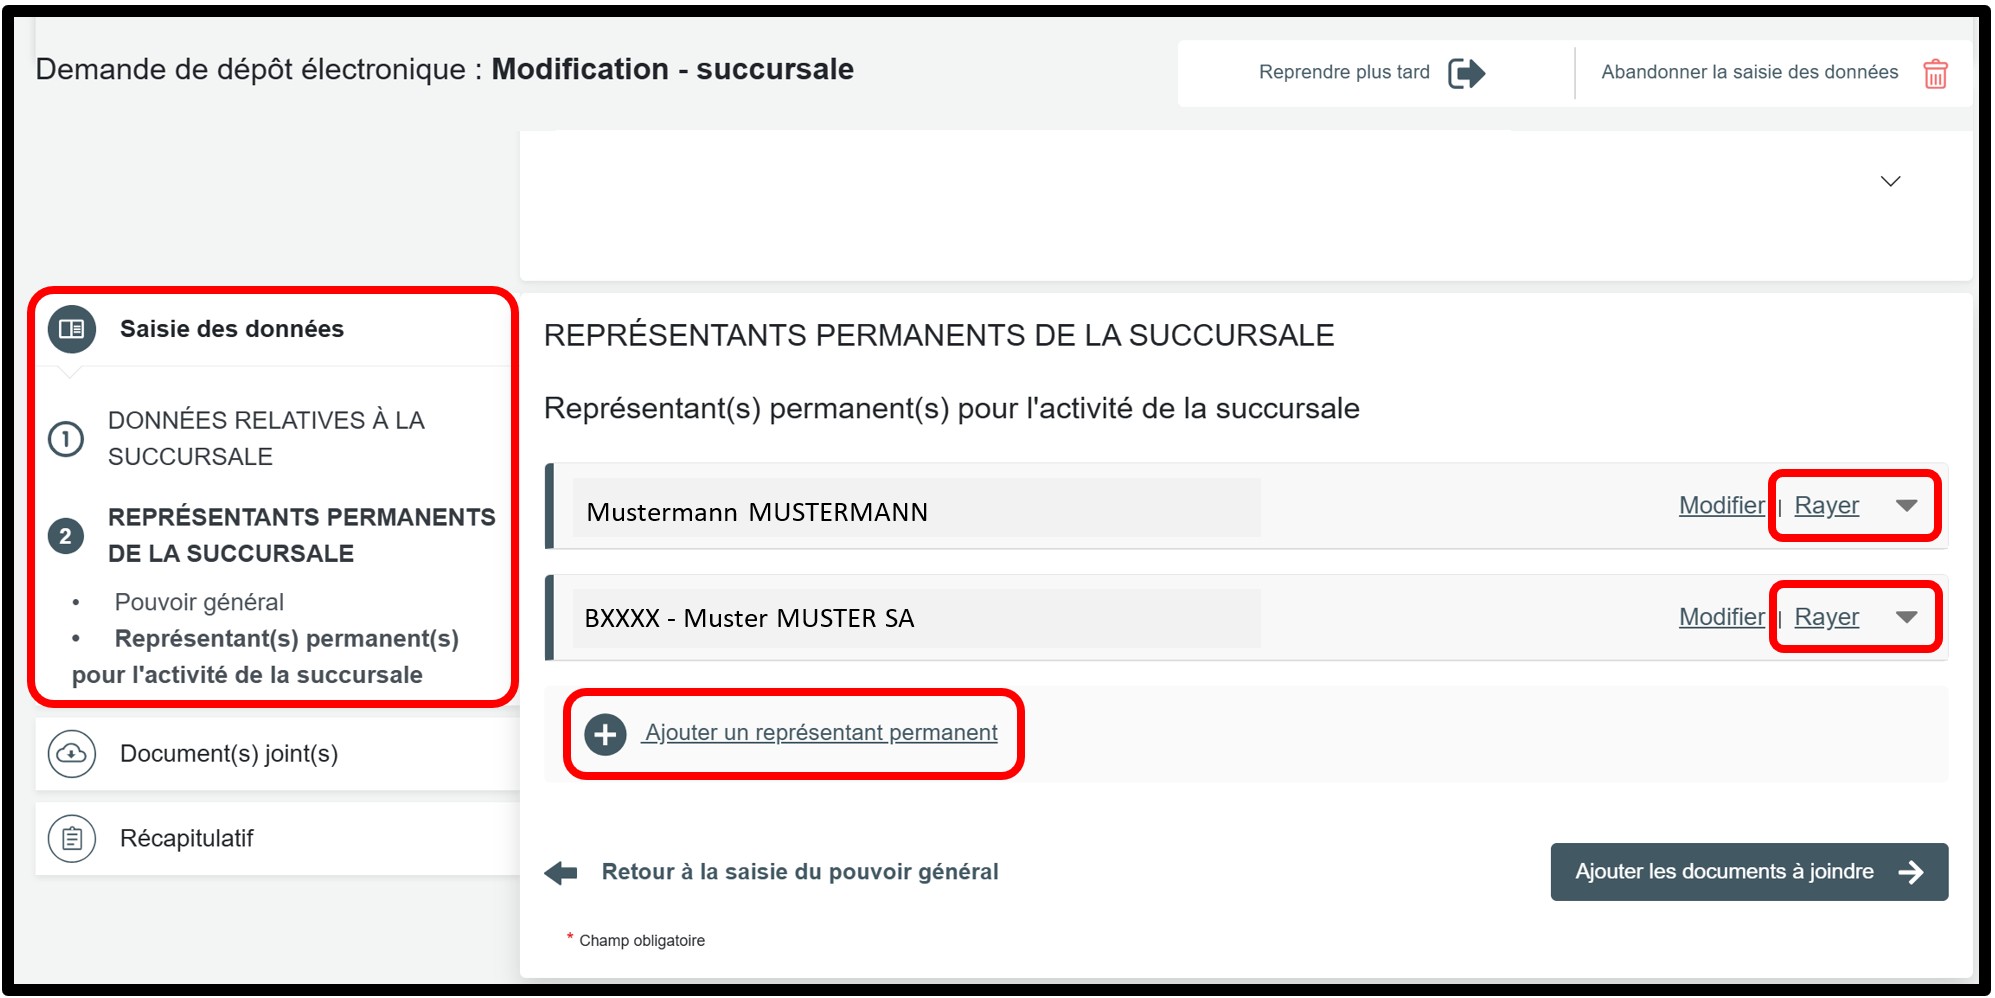Click the Ajouter un représentant permanent link
The height and width of the screenshot is (998, 1995).
[821, 733]
